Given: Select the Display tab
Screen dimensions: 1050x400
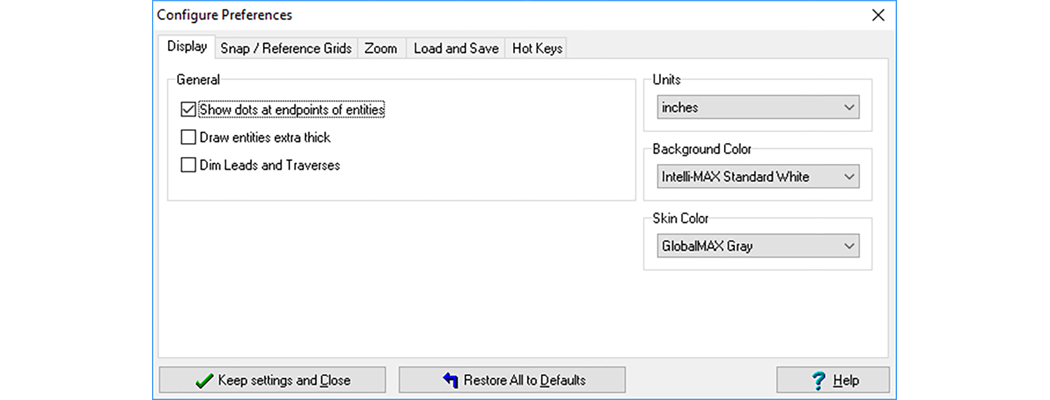Looking at the screenshot, I should point(187,47).
